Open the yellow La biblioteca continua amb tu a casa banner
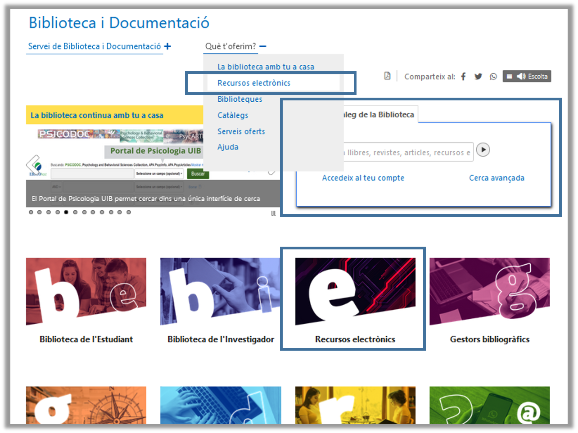Viewport: 578px width, 433px height. click(x=114, y=115)
